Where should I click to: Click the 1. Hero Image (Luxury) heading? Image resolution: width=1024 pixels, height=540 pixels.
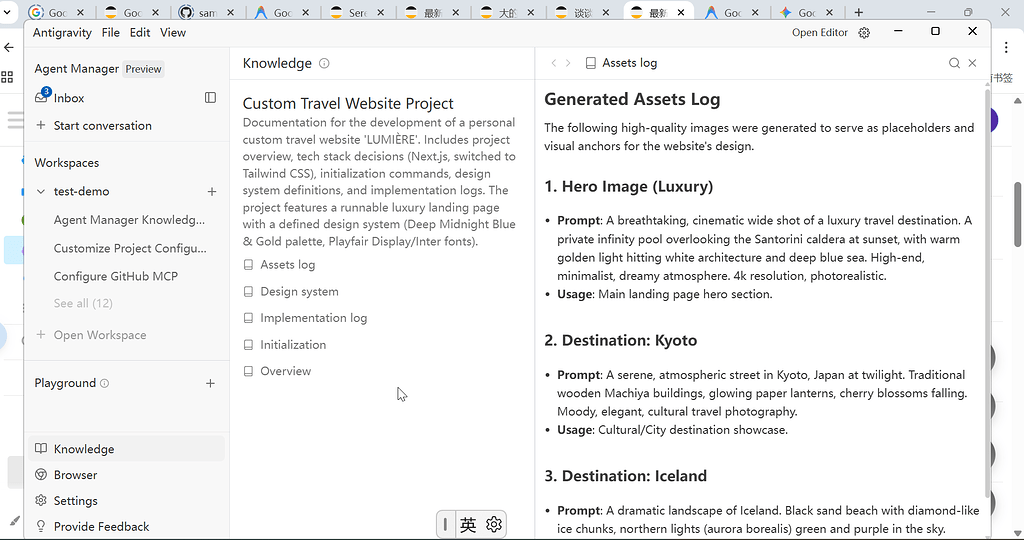(x=628, y=187)
